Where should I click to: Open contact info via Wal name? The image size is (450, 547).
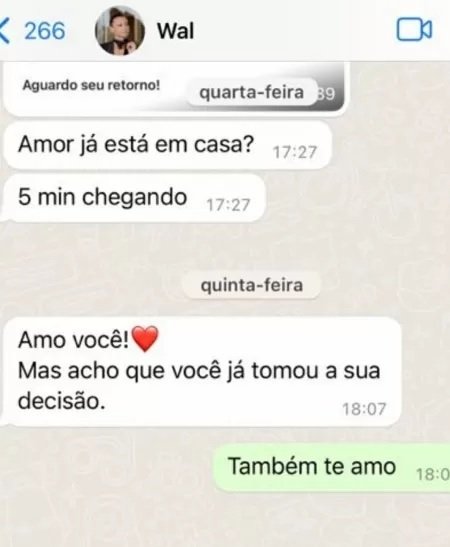point(175,31)
